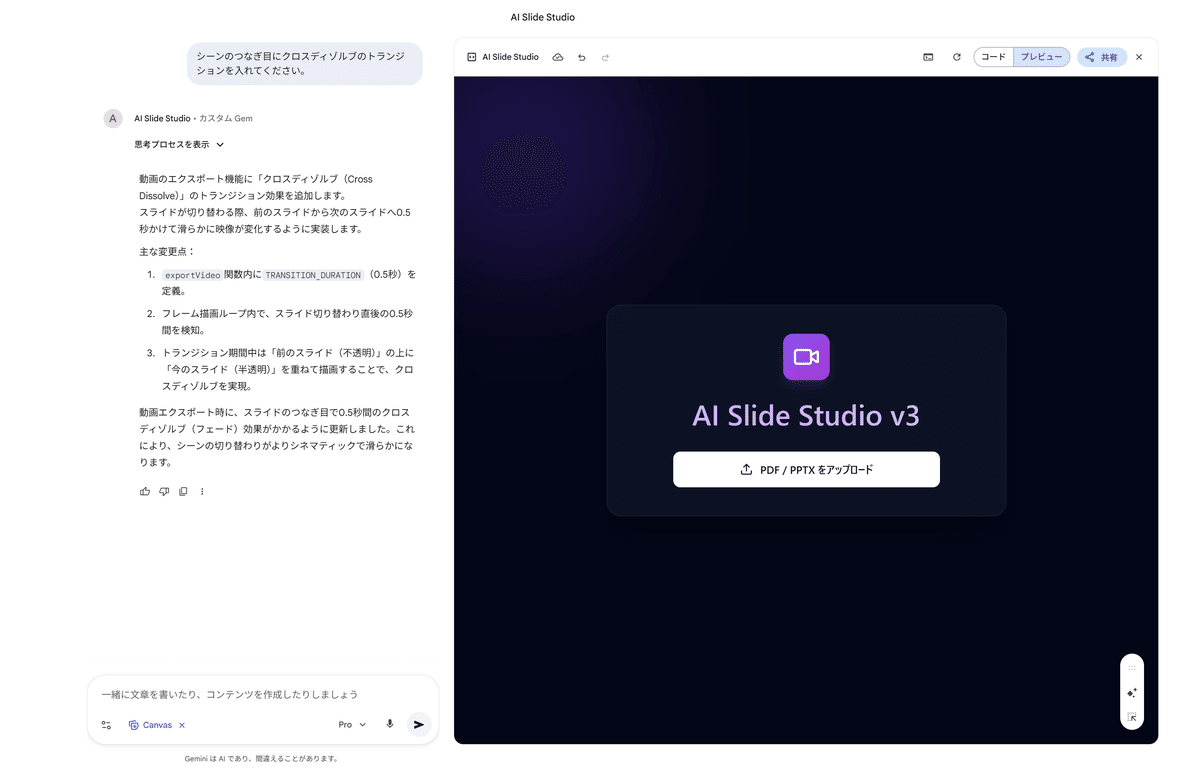Undo the last canvas change
Screen dimensions: 1200x769
(582, 57)
